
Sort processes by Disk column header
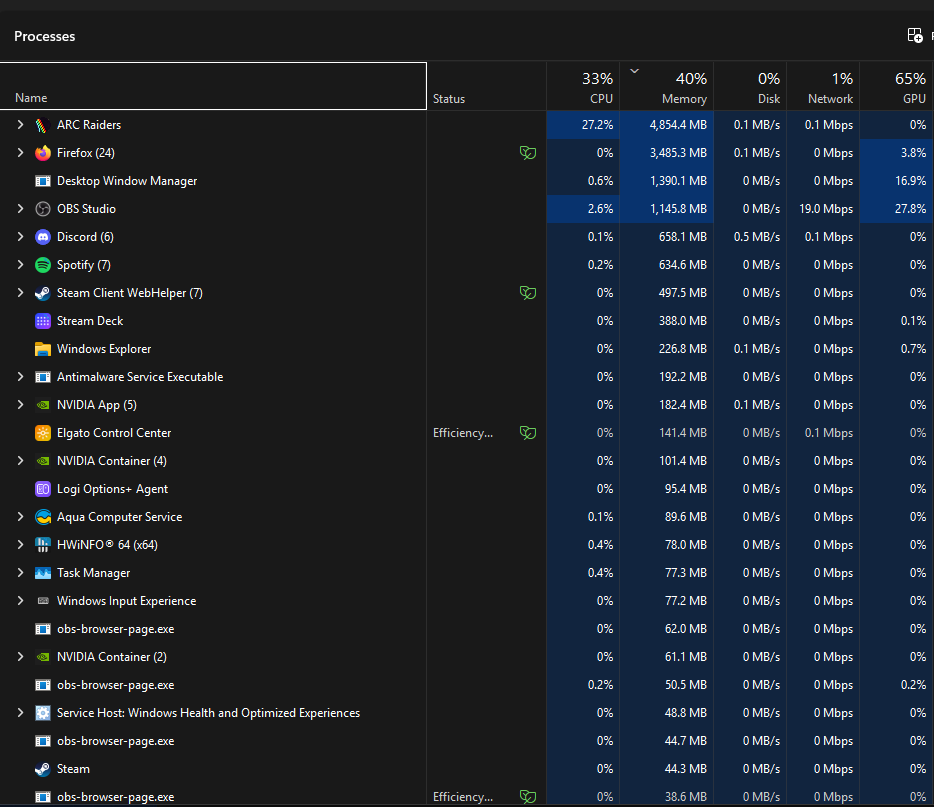tap(751, 86)
